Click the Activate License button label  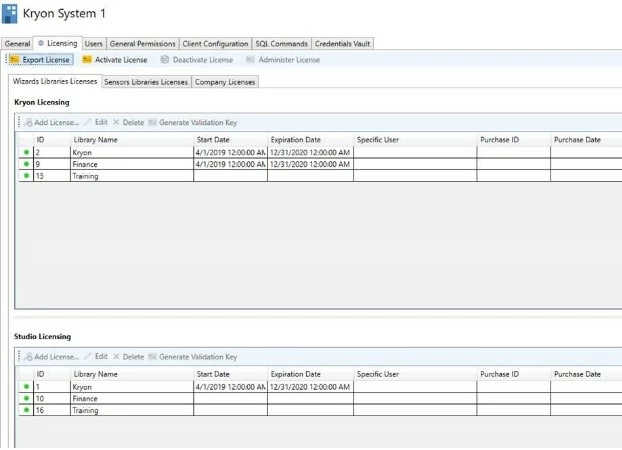point(121,60)
